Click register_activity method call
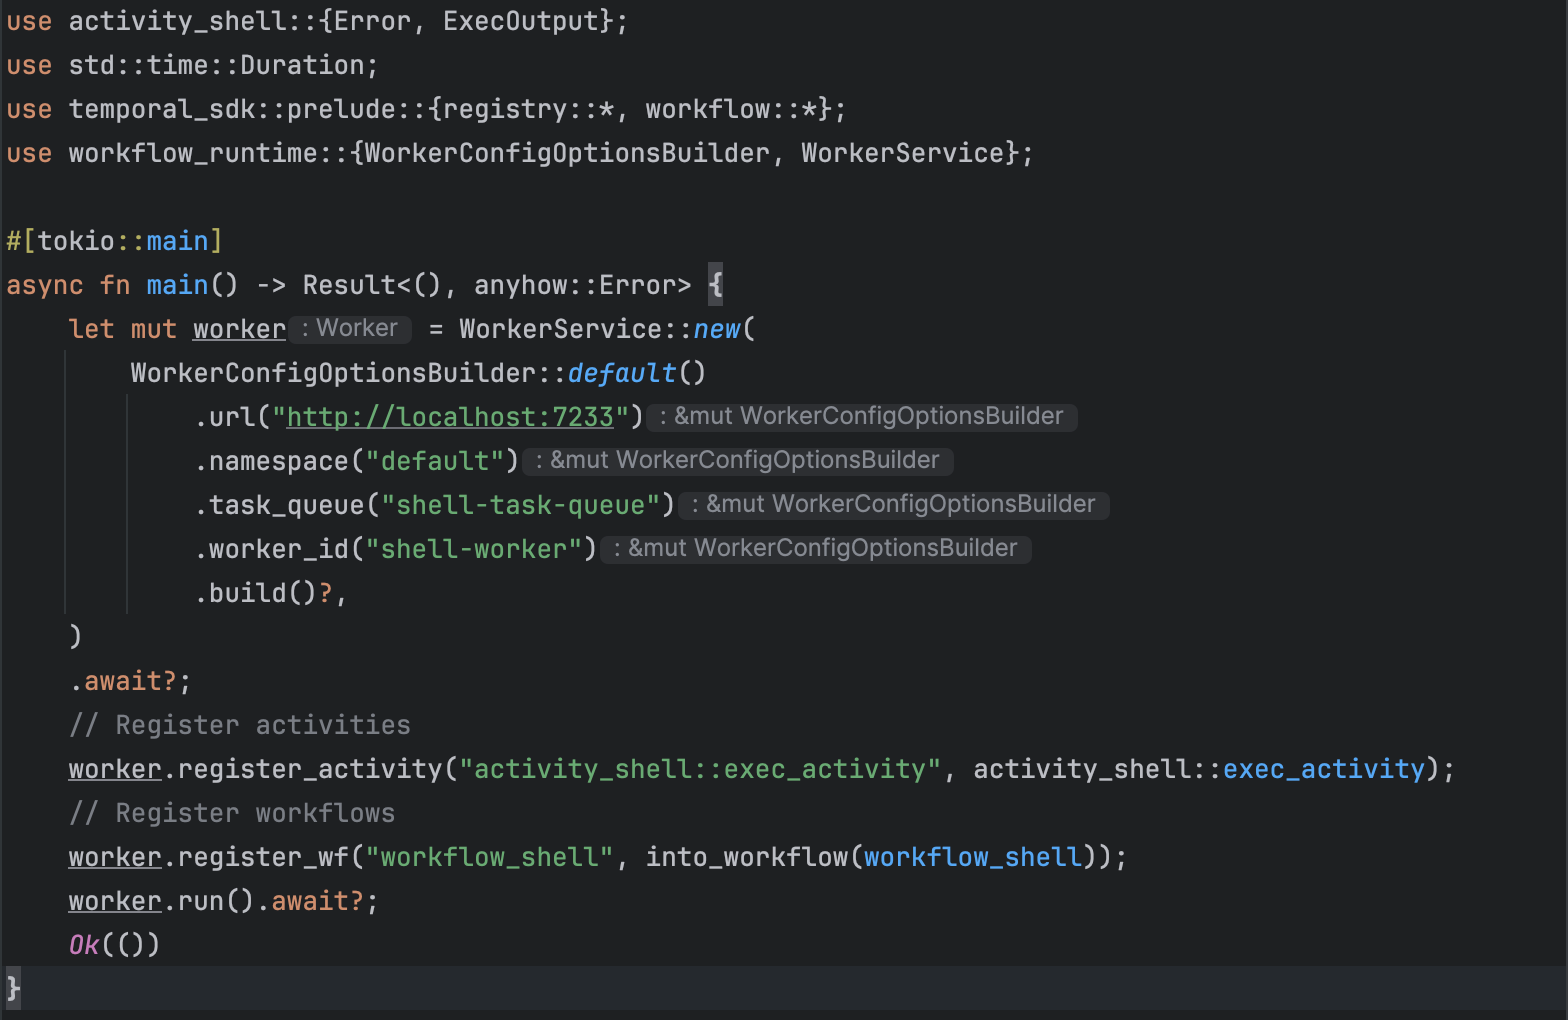The image size is (1568, 1020). point(310,769)
